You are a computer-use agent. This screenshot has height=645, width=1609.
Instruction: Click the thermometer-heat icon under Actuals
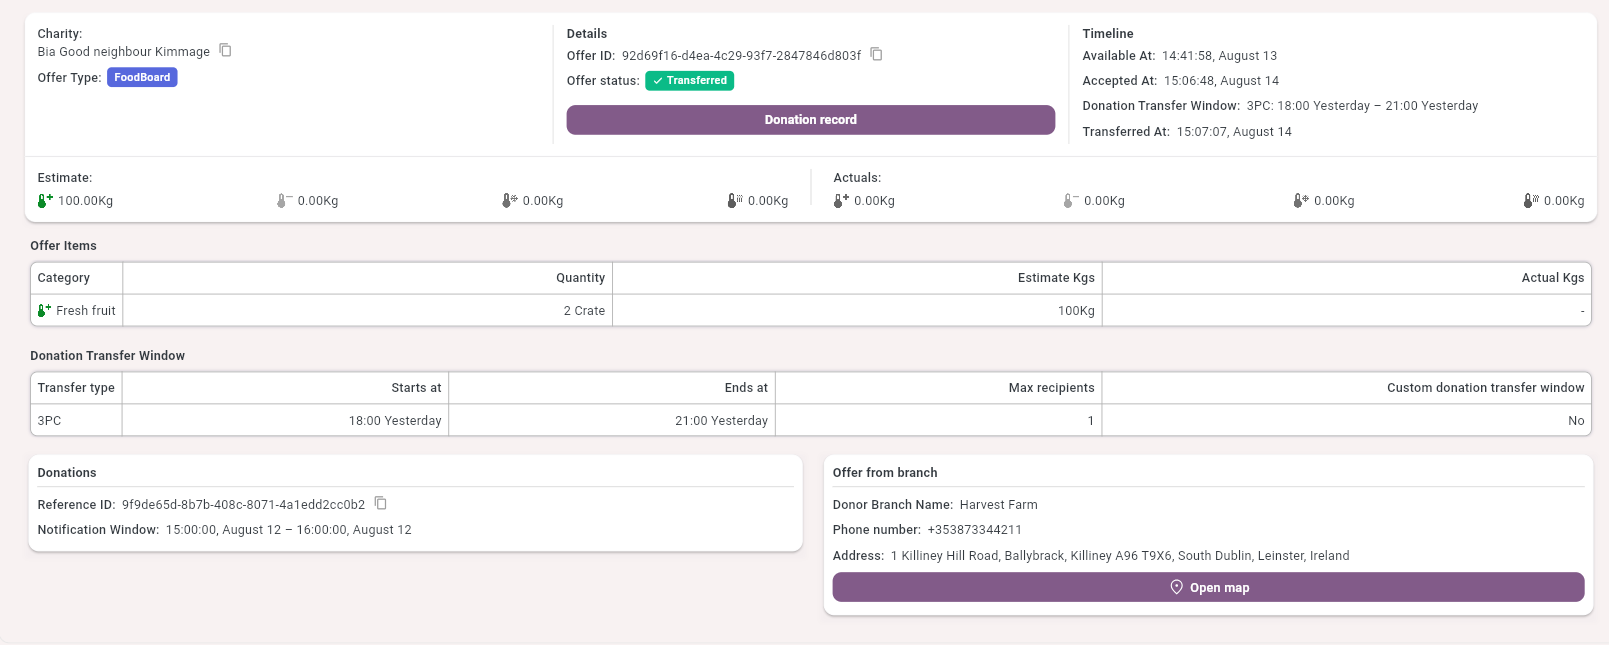click(1530, 201)
